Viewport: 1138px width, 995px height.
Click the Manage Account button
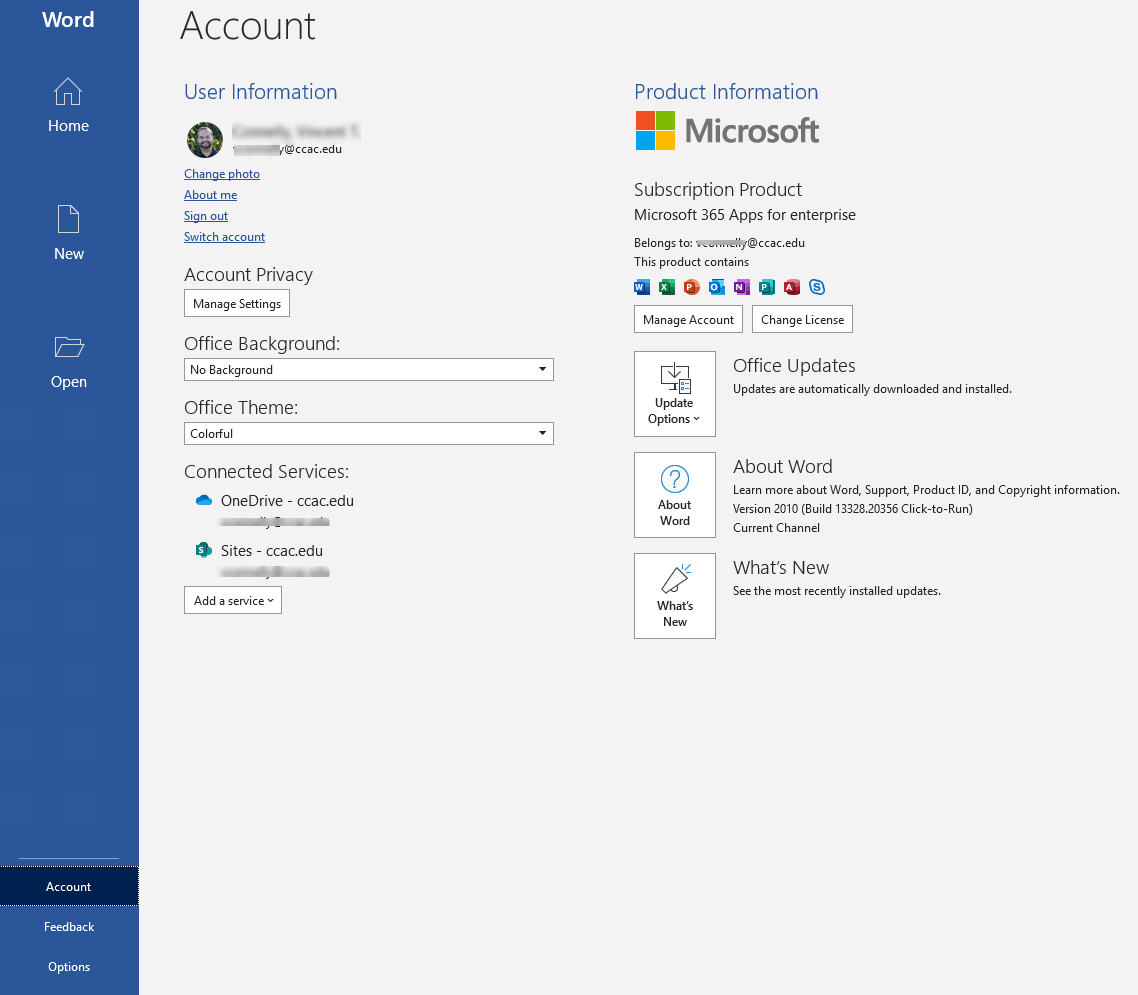pyautogui.click(x=688, y=319)
